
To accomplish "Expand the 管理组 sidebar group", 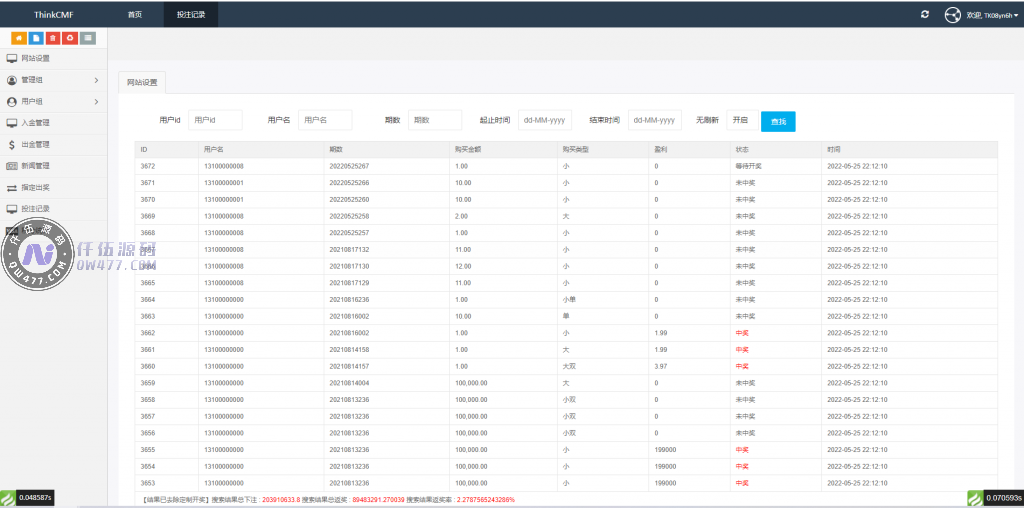I will coord(96,80).
